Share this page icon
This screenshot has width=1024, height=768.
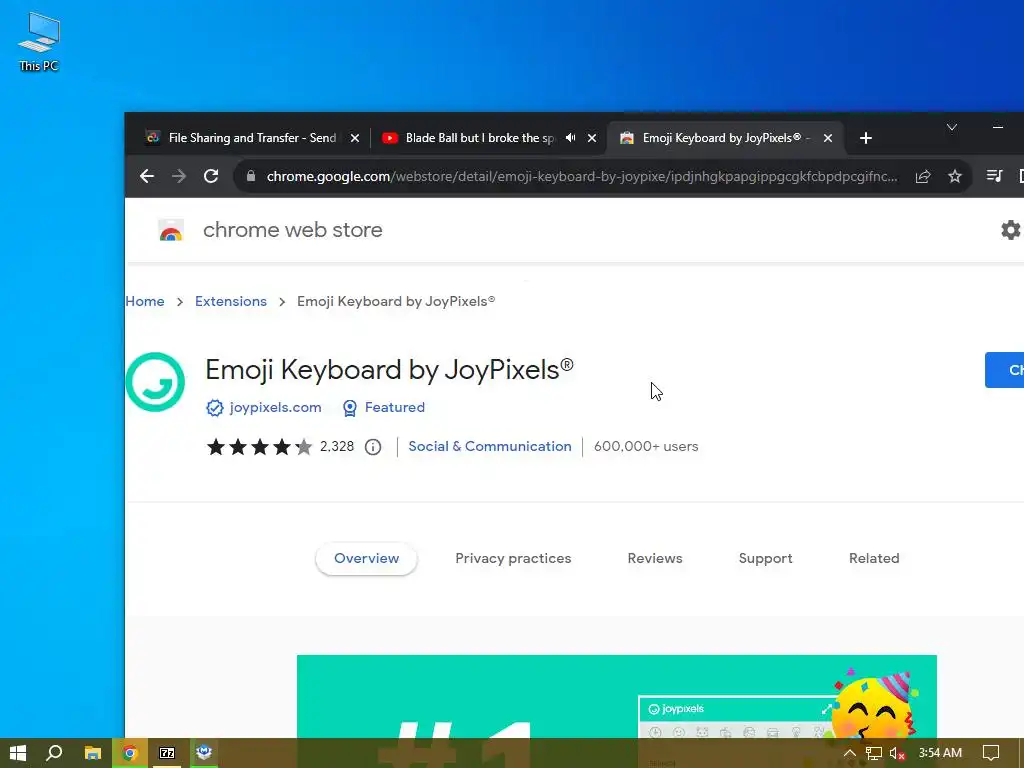tap(923, 176)
